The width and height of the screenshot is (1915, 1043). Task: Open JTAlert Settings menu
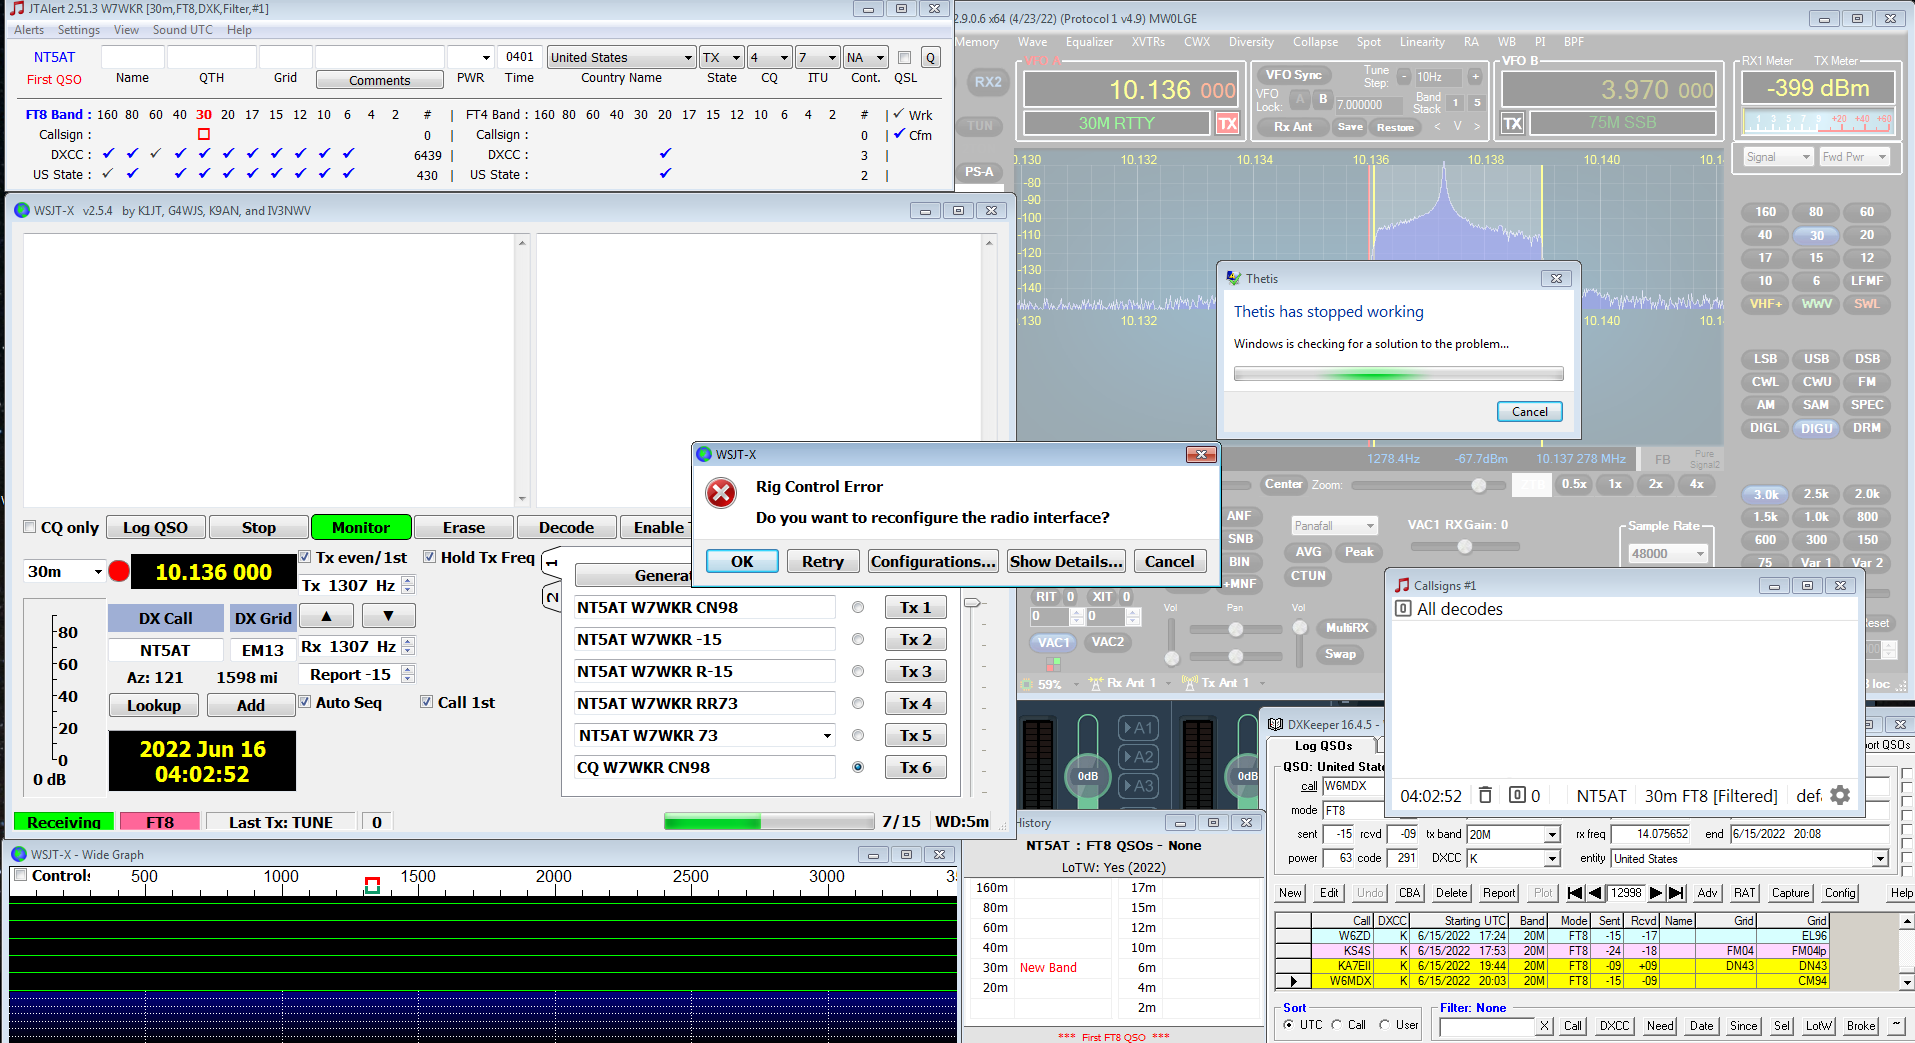point(78,30)
